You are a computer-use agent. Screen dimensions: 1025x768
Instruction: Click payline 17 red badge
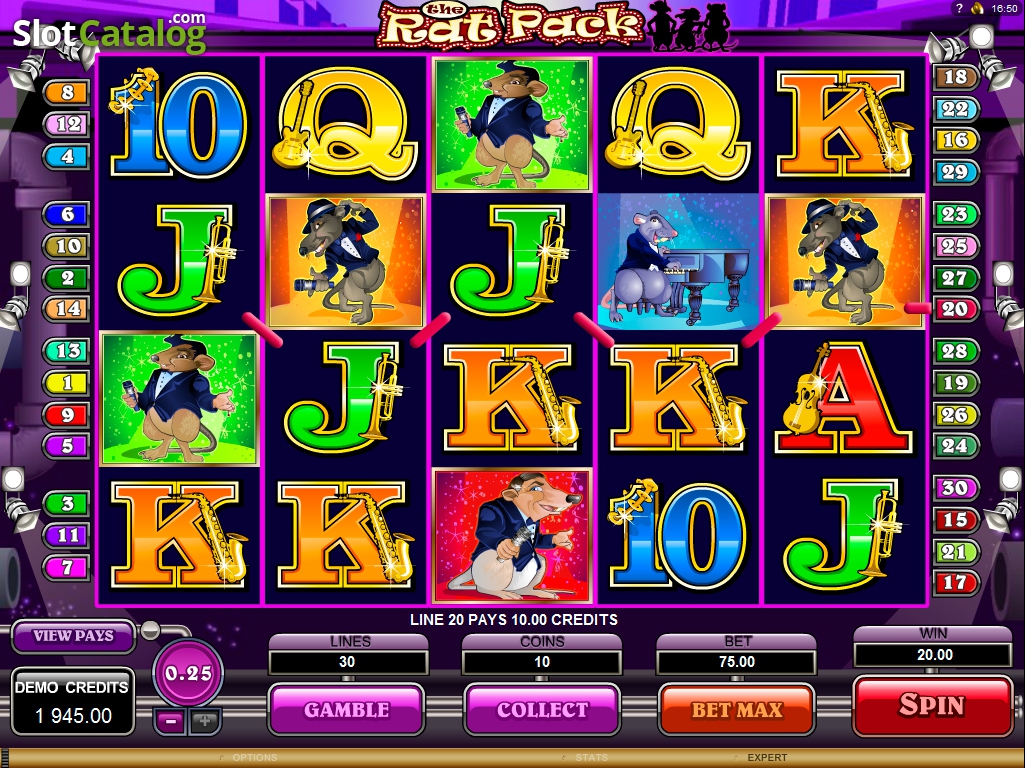tap(955, 582)
